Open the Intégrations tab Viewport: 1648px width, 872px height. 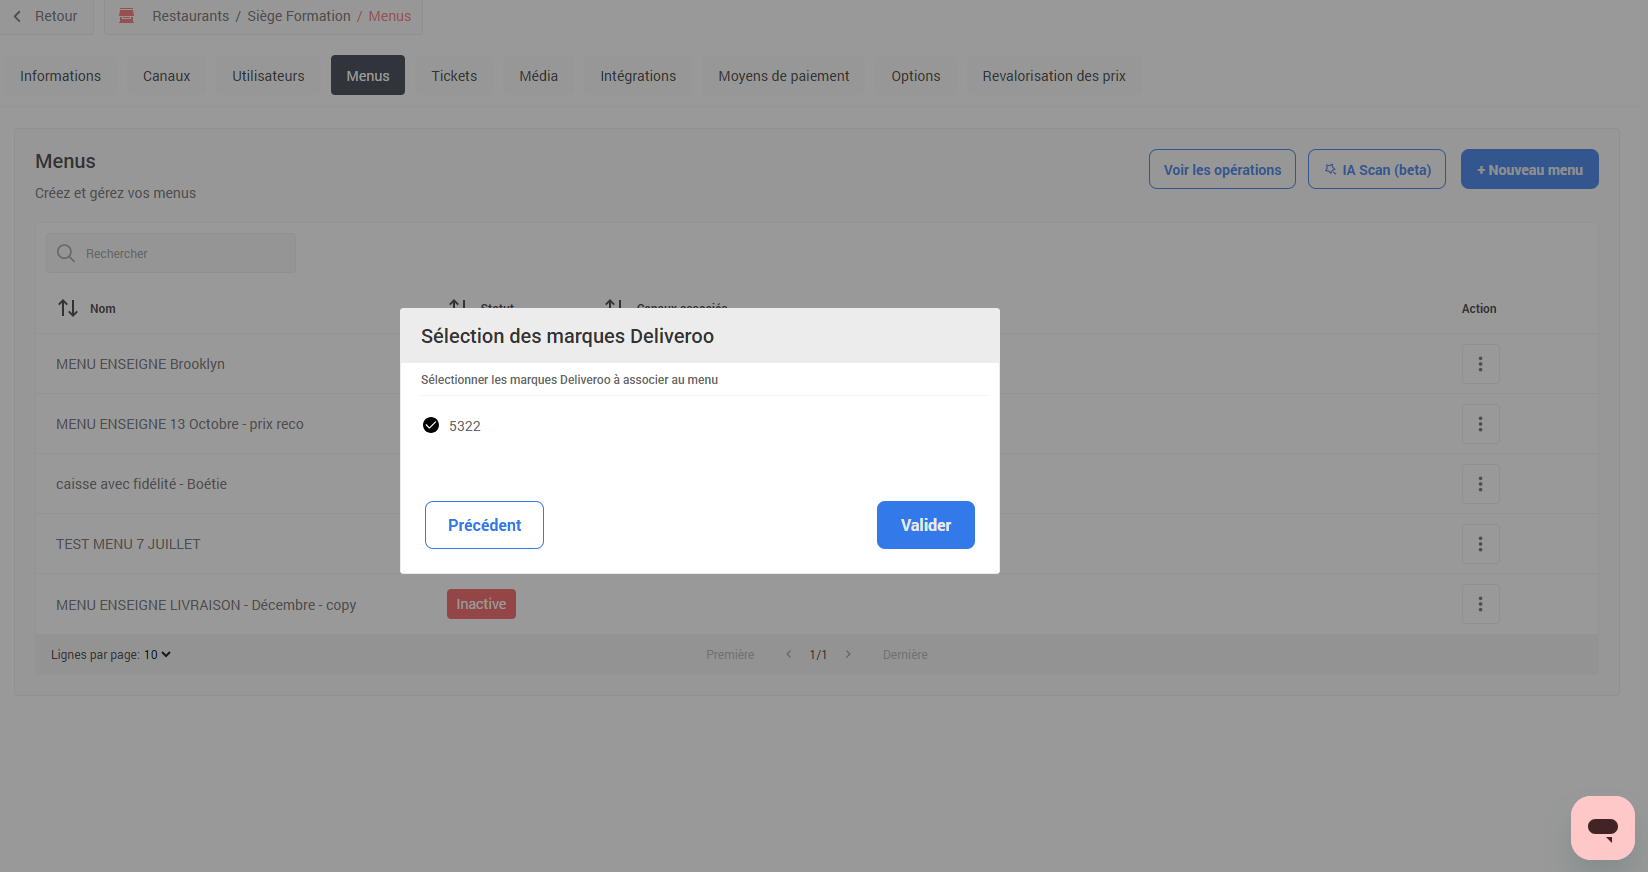[638, 76]
